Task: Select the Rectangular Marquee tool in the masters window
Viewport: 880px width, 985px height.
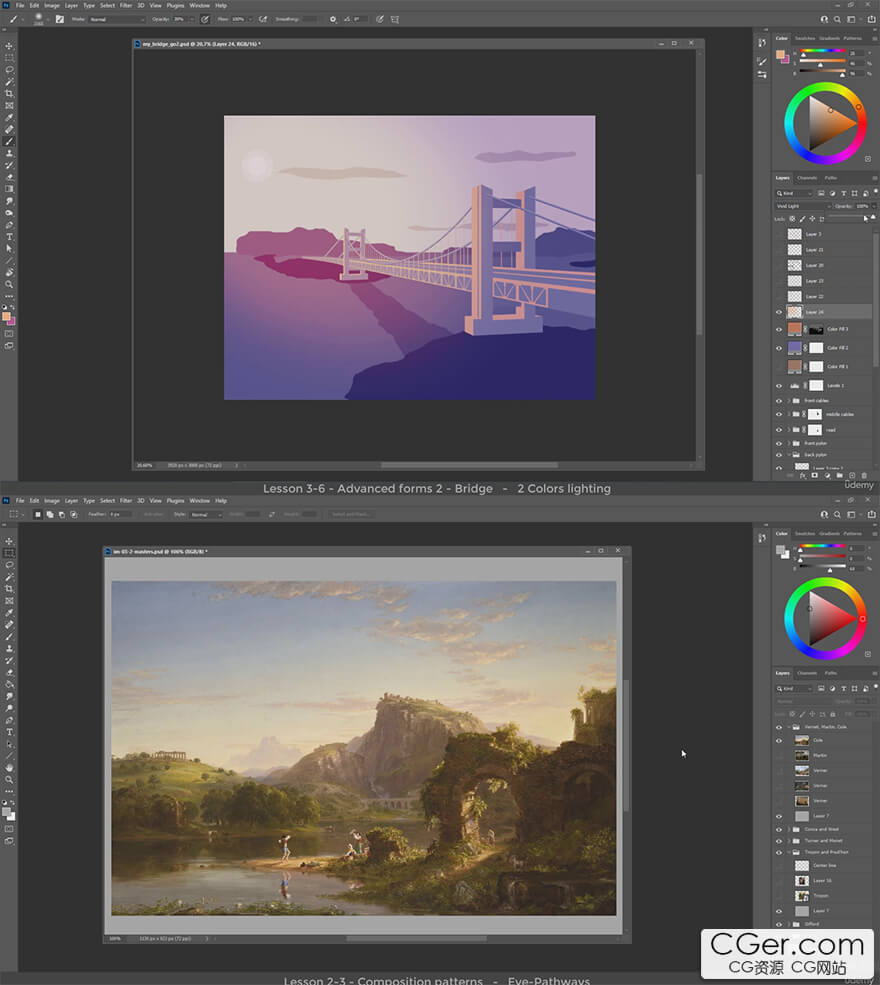Action: coord(9,553)
